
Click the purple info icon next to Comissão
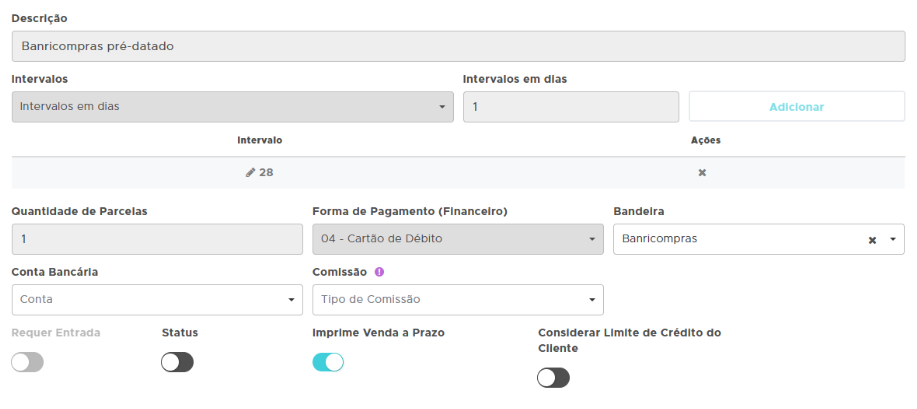click(x=379, y=272)
